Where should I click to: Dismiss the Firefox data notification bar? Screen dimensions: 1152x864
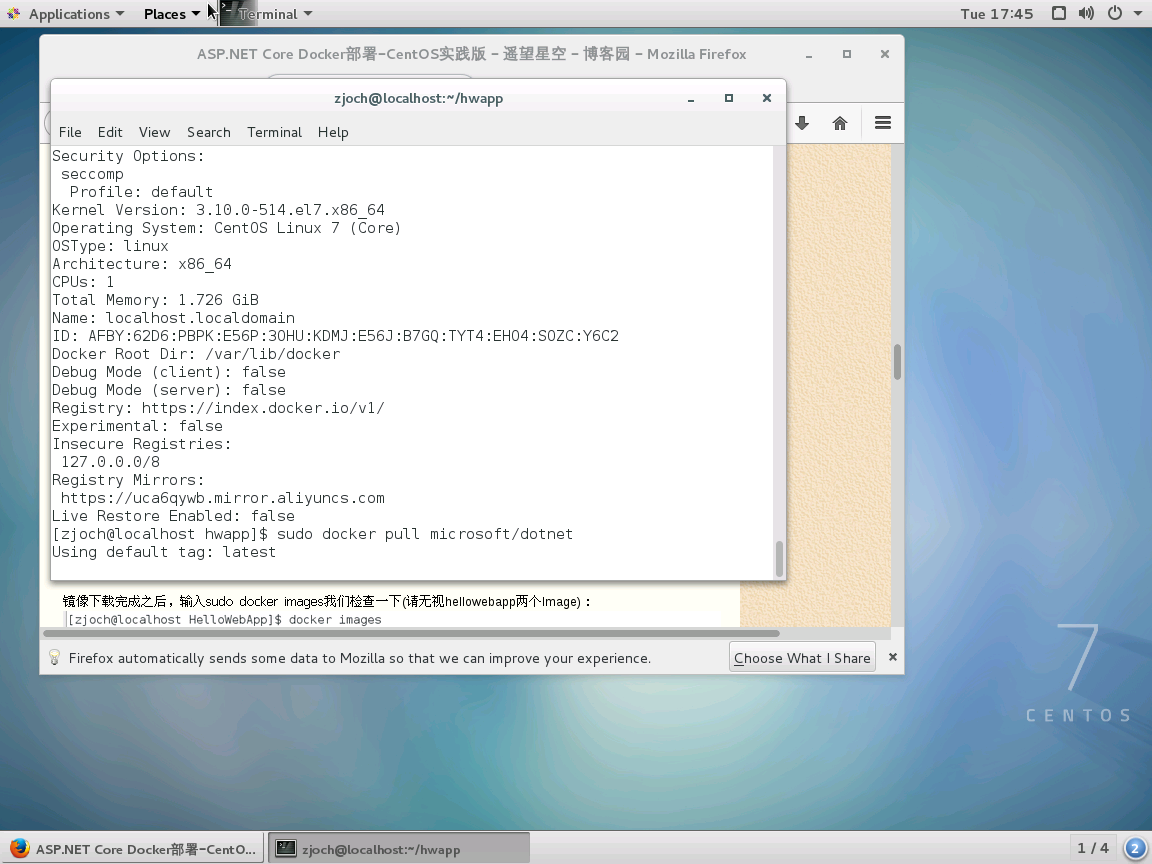click(893, 657)
